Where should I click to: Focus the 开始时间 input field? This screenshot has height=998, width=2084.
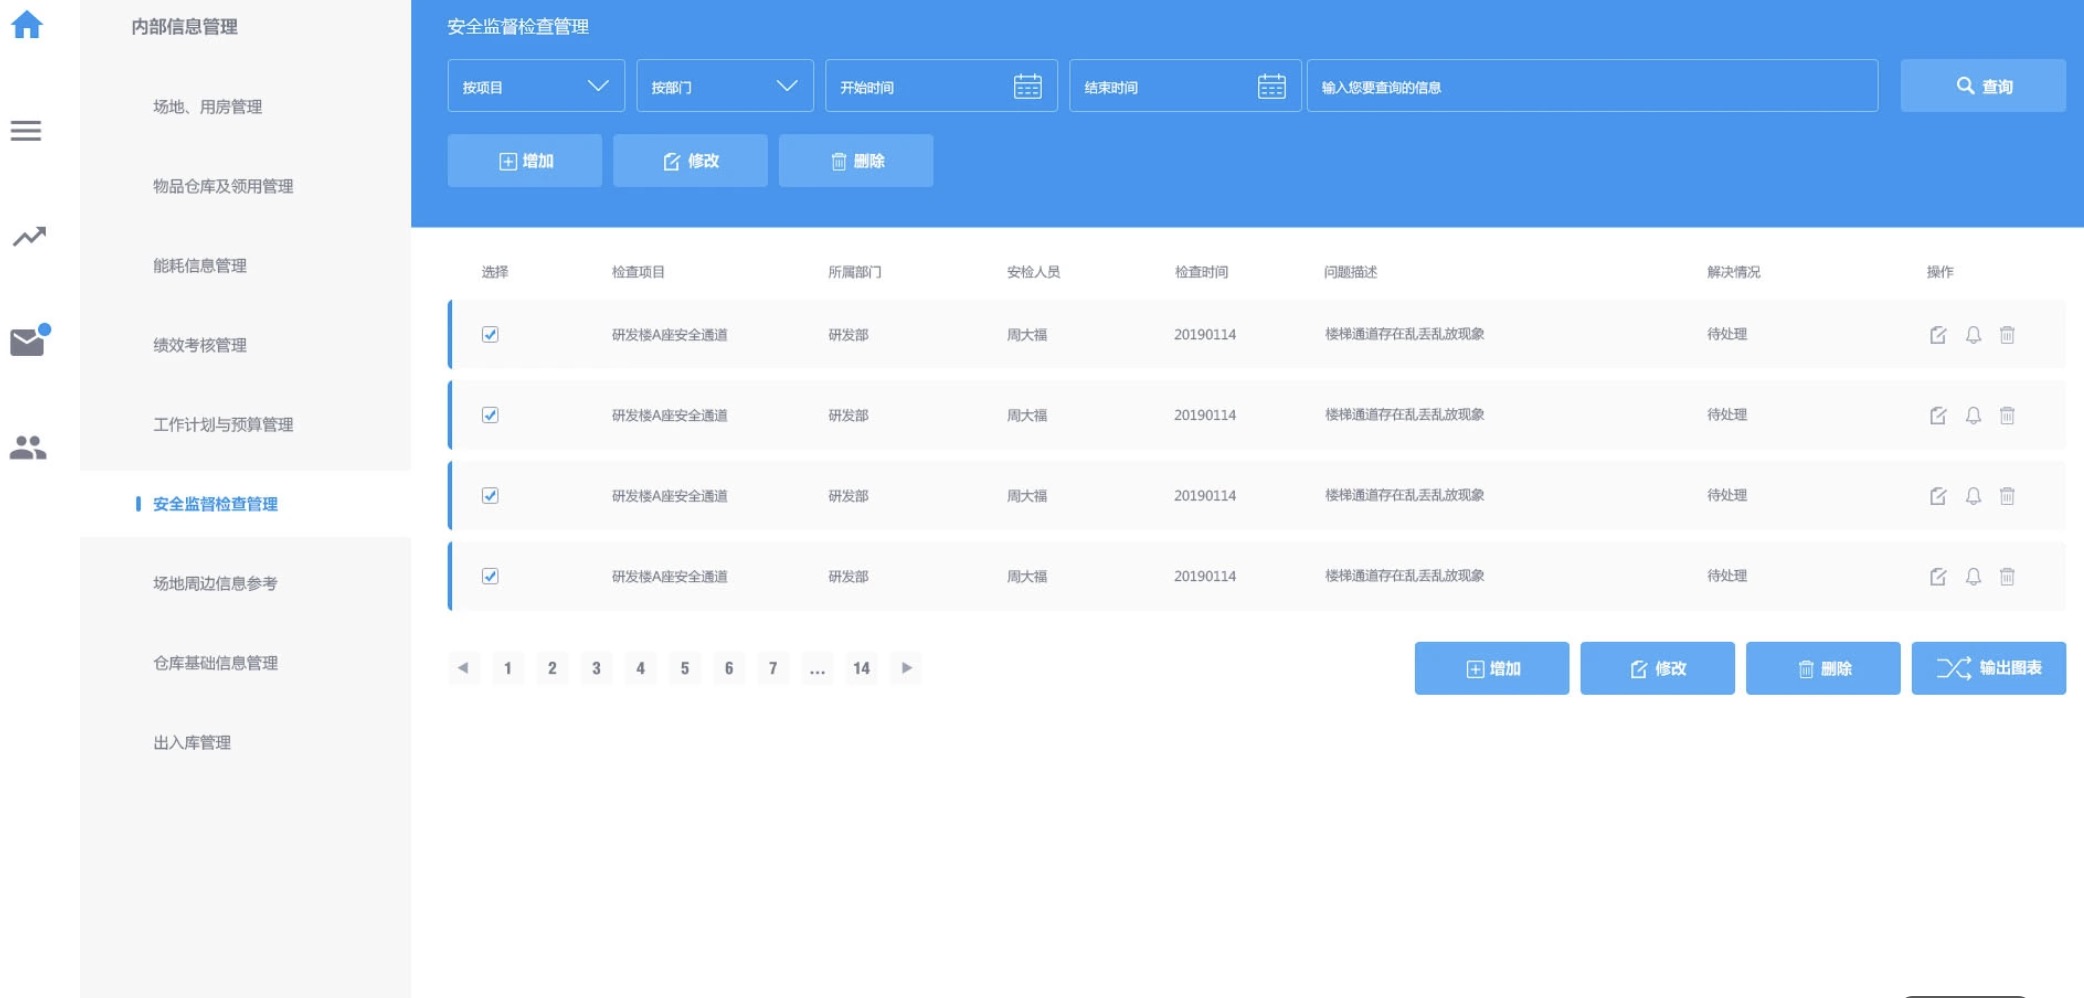pos(941,86)
